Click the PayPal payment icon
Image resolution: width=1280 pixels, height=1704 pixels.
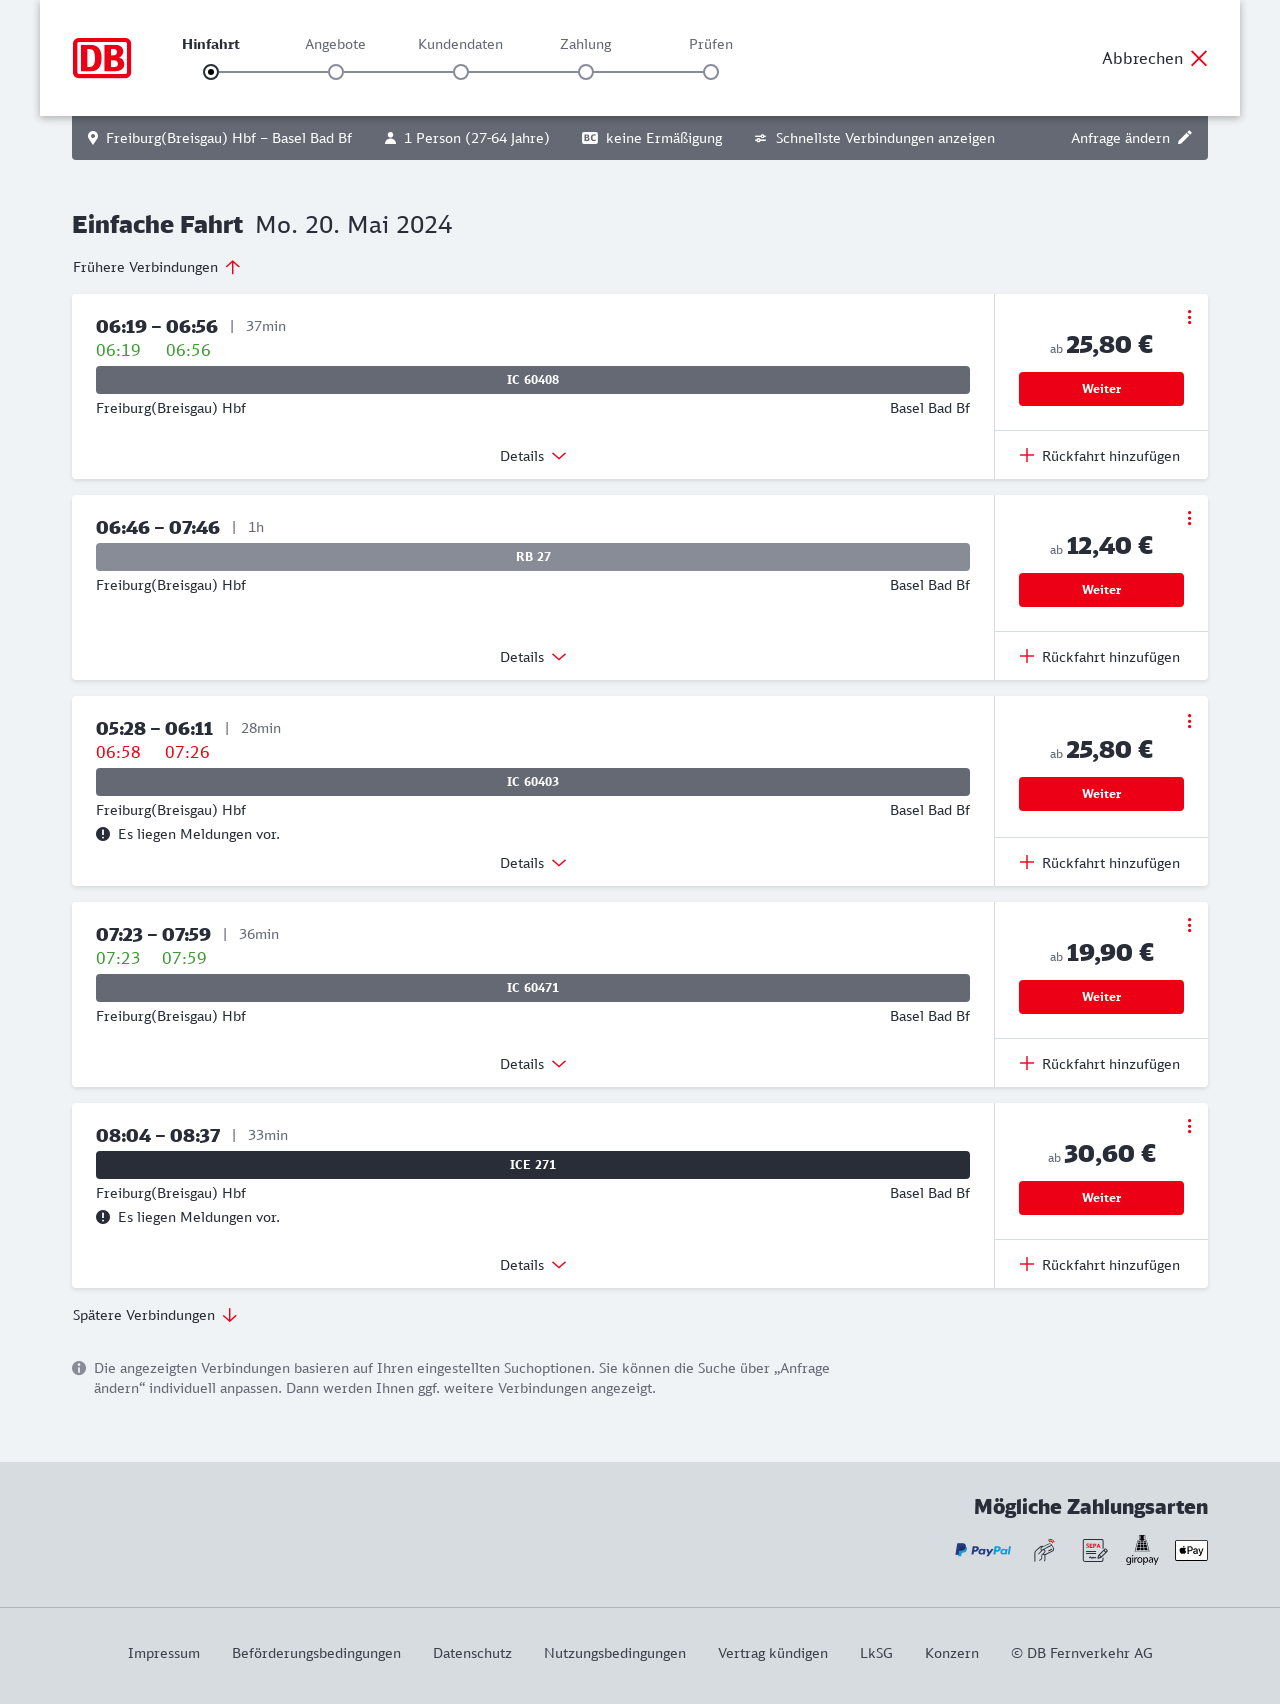(x=983, y=1550)
